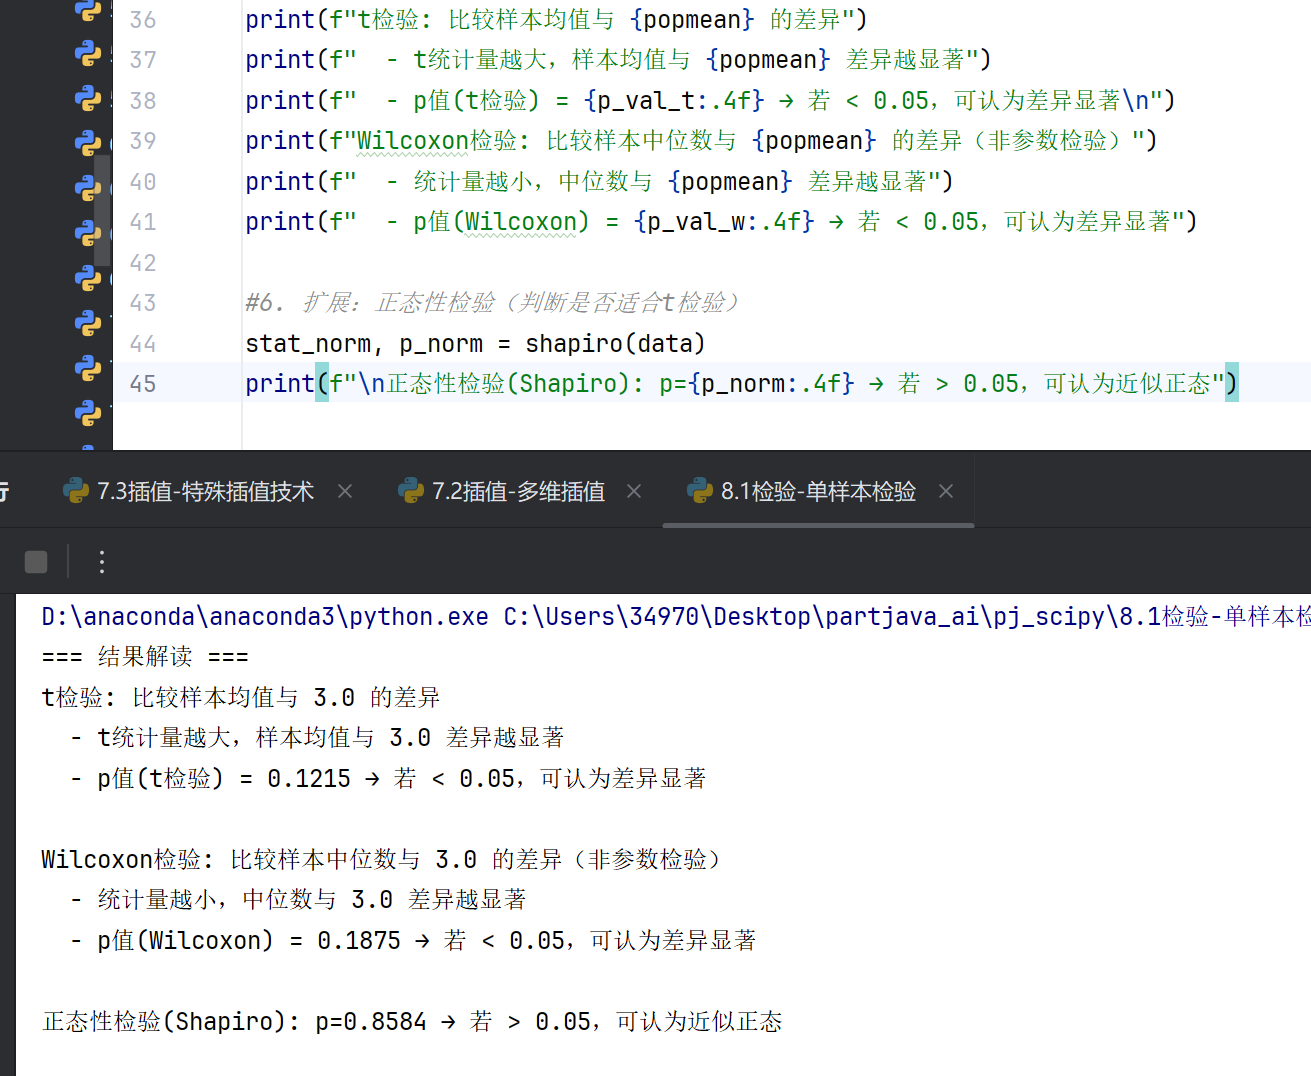
Task: Click line number 45 in the gutter
Action: click(143, 384)
